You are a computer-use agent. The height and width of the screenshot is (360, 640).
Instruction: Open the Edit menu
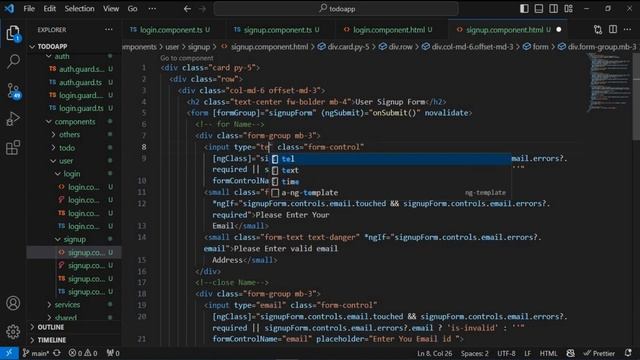[x=49, y=9]
